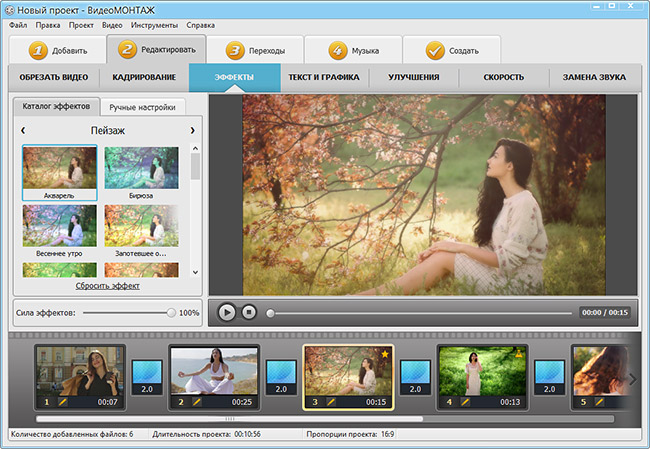Switch to УЛУЧШЕНИЯ tab

tap(414, 78)
